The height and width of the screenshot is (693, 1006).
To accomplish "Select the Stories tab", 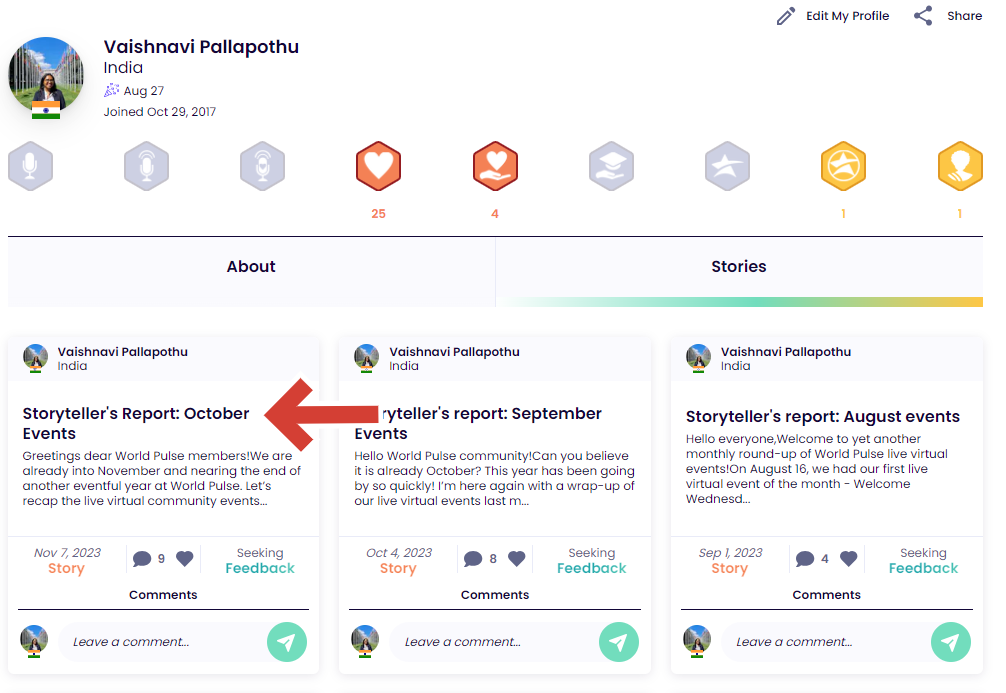I will (739, 267).
